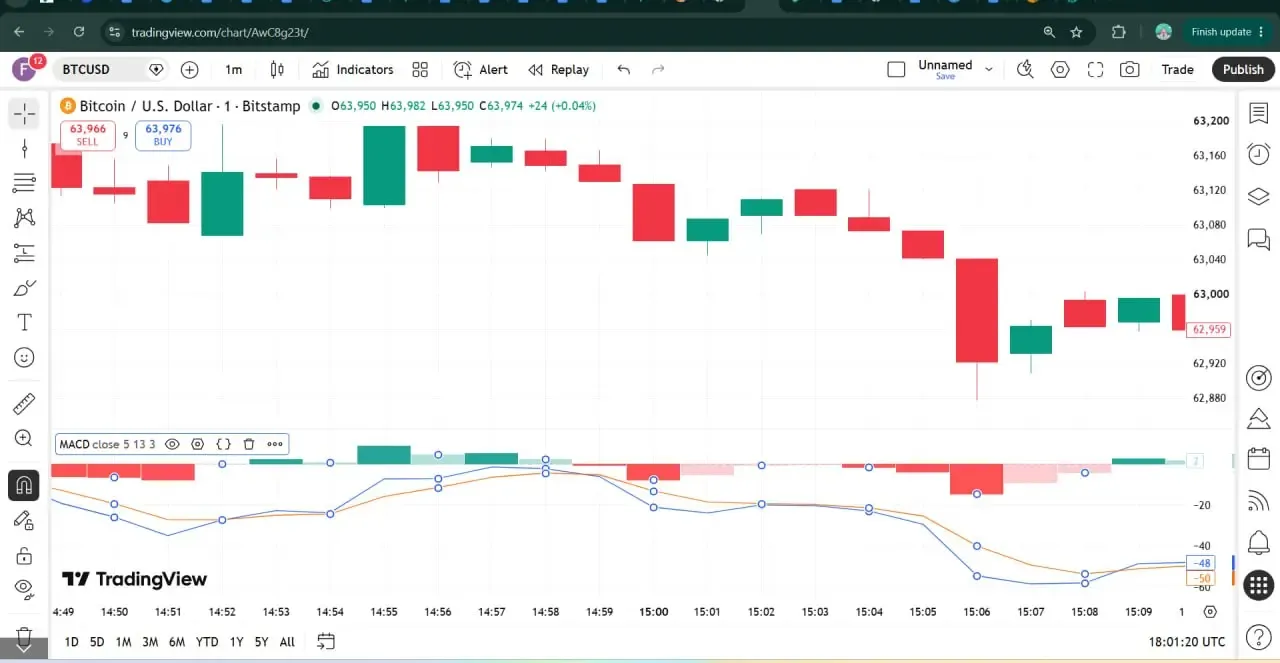Open the layout setup square icon
Image resolution: width=1280 pixels, height=663 pixels.
click(x=896, y=69)
